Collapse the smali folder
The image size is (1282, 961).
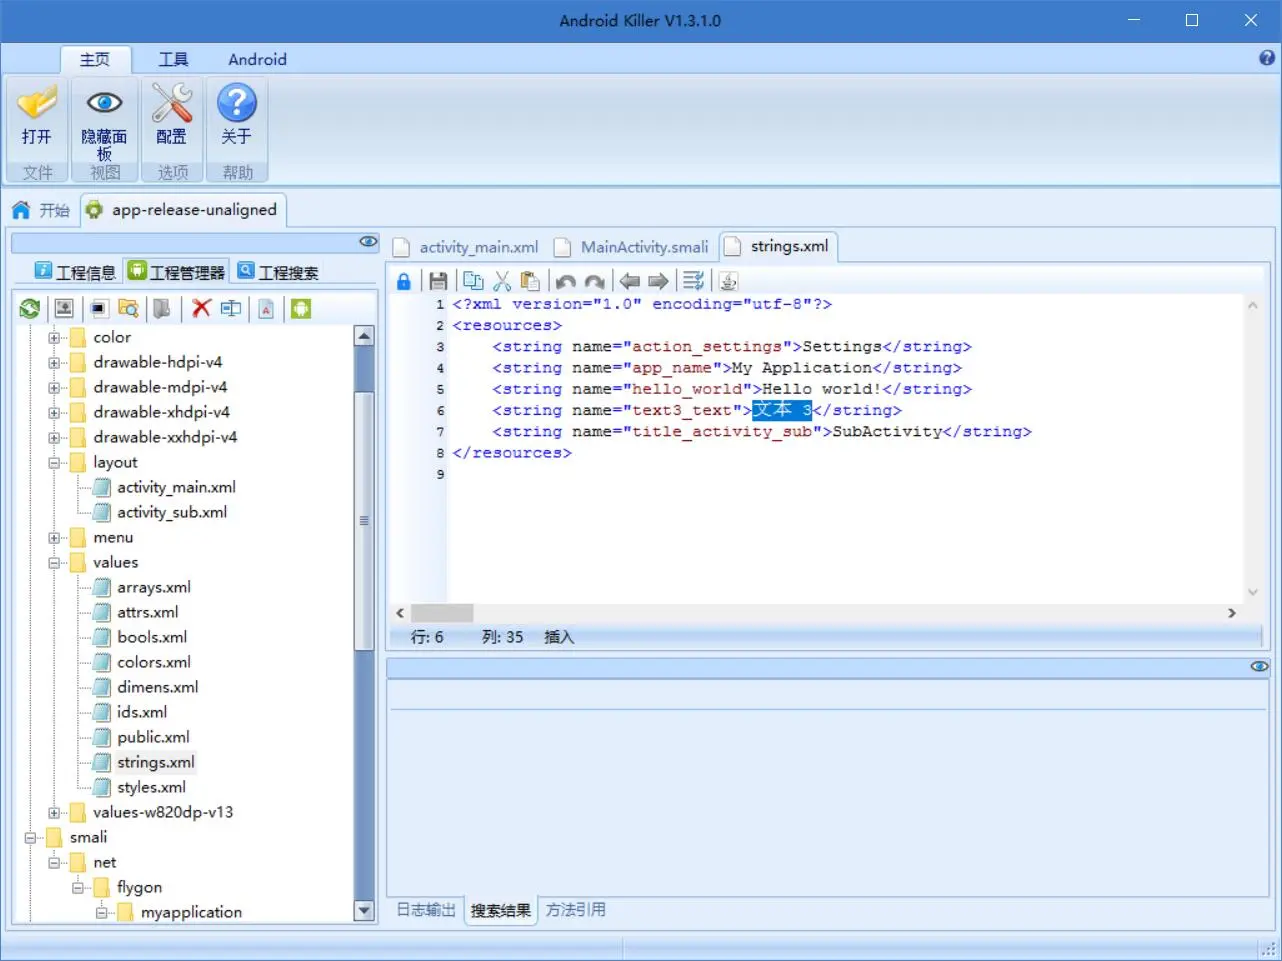click(30, 838)
